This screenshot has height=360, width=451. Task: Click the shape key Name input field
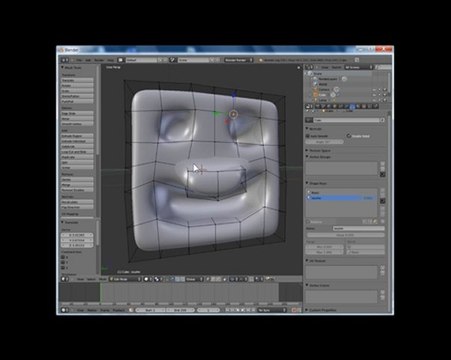pos(359,229)
